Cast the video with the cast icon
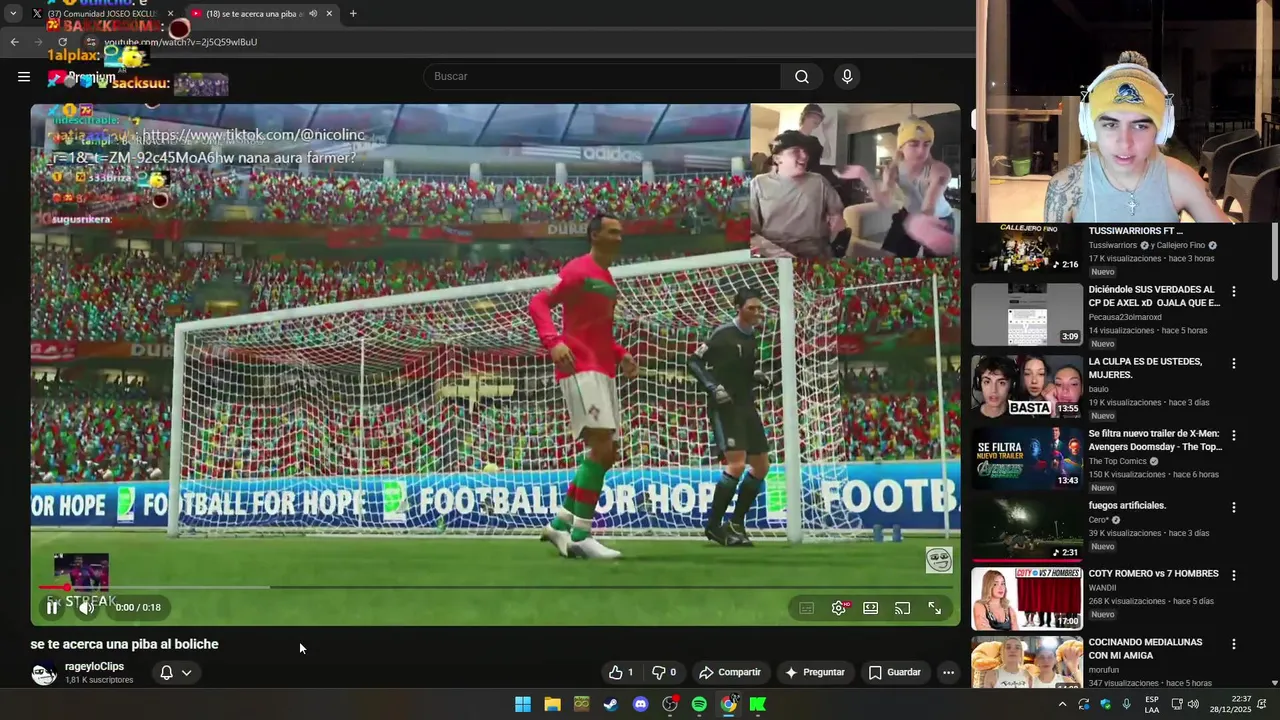This screenshot has width=1280, height=720. coord(903,608)
